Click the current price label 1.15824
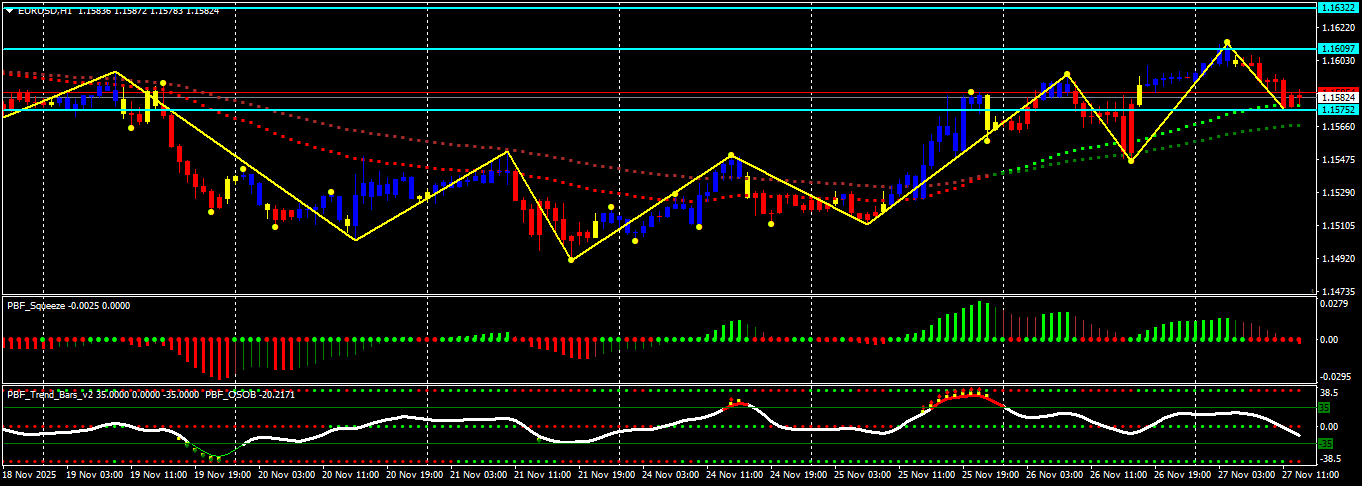Screen dimensions: 1362x486 point(1338,97)
